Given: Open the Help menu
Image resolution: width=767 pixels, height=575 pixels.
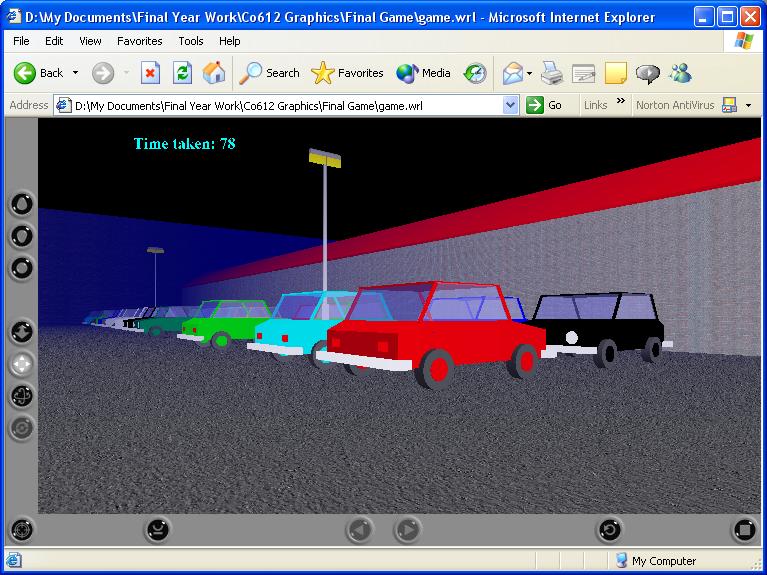Looking at the screenshot, I should pos(229,41).
